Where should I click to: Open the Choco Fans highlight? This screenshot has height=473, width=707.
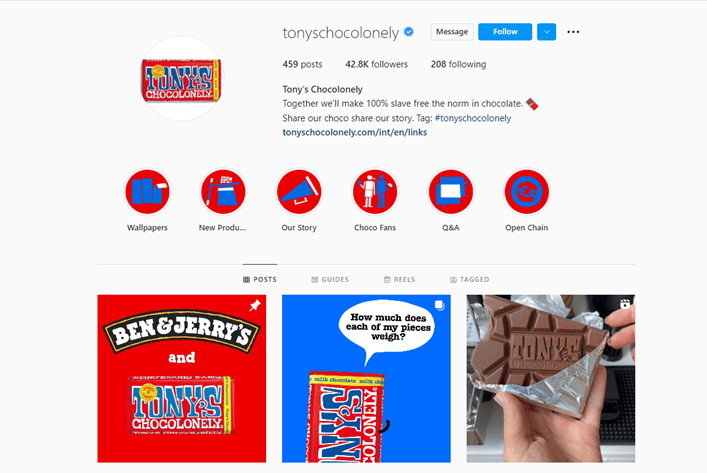click(375, 192)
